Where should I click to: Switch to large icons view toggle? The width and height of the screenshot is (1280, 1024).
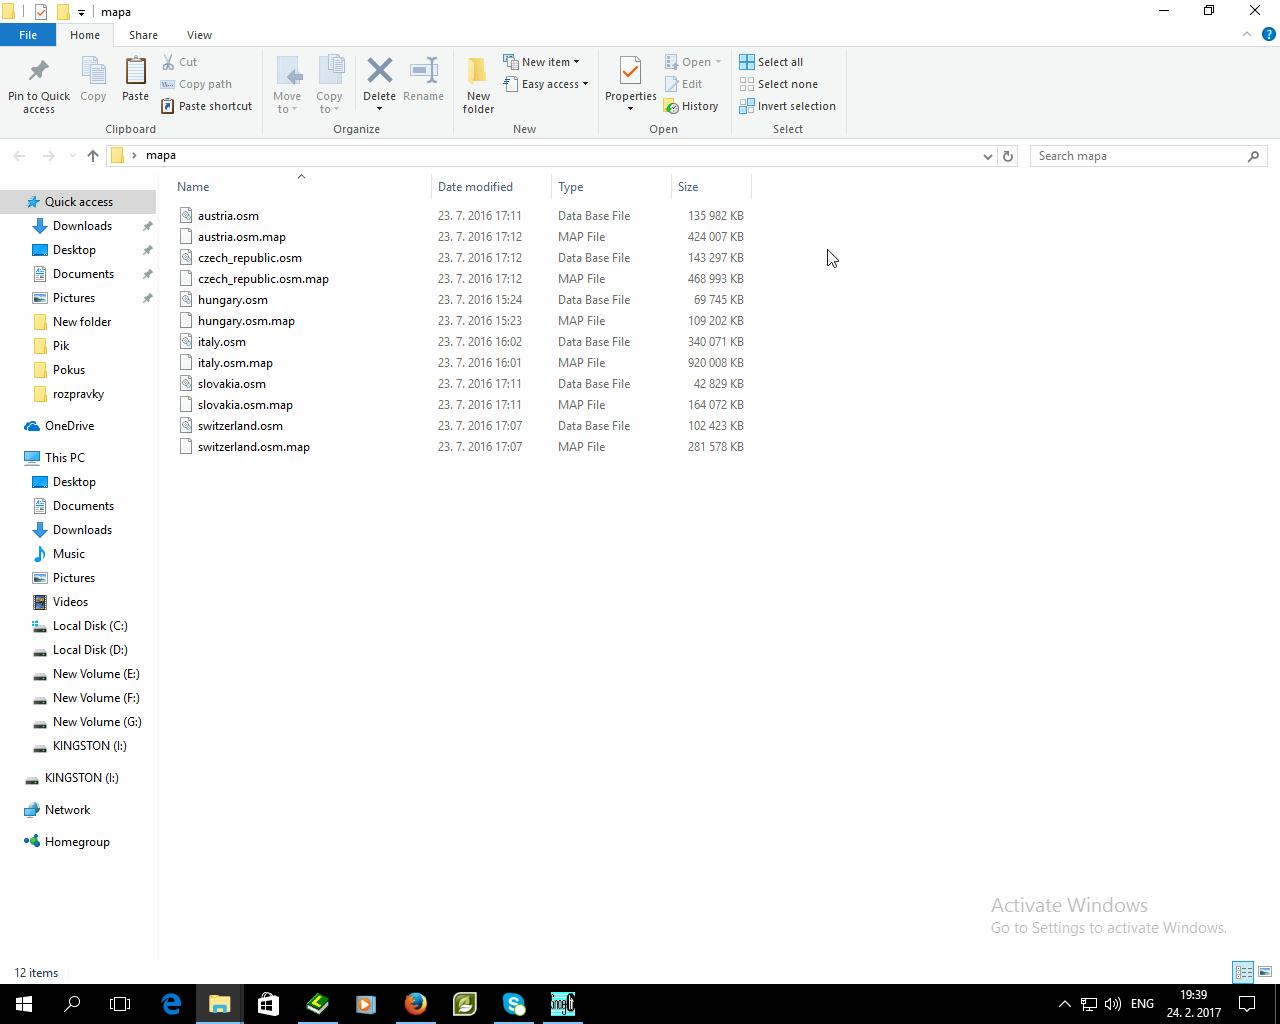[x=1265, y=972]
